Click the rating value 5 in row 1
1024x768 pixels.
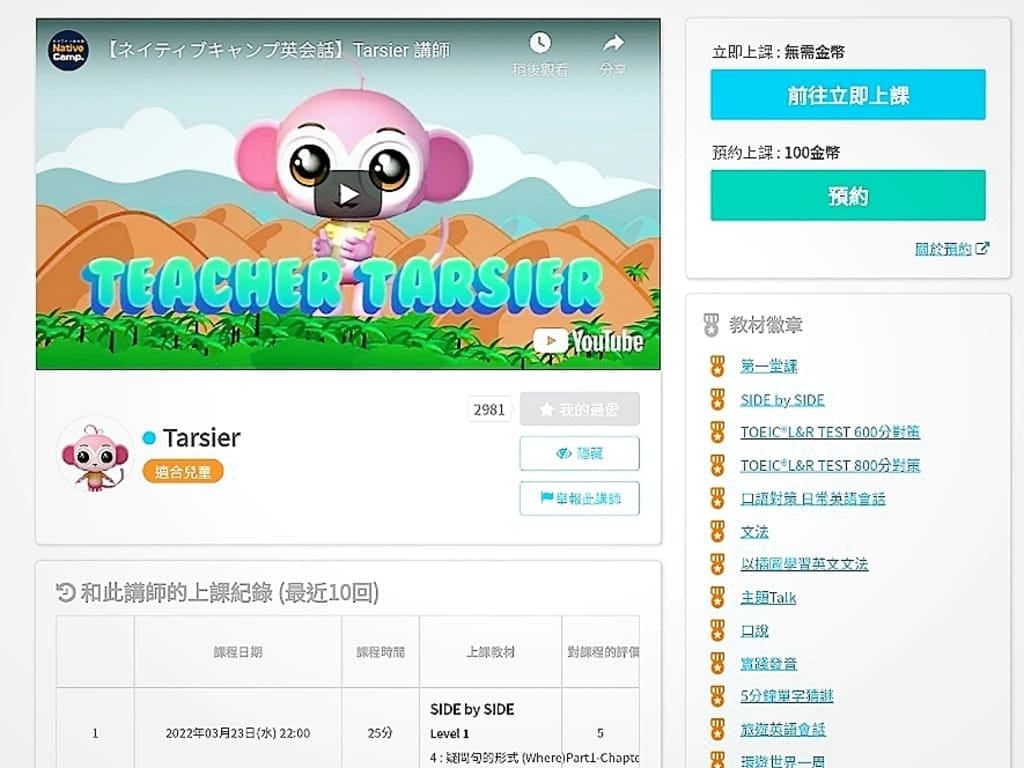coord(600,733)
